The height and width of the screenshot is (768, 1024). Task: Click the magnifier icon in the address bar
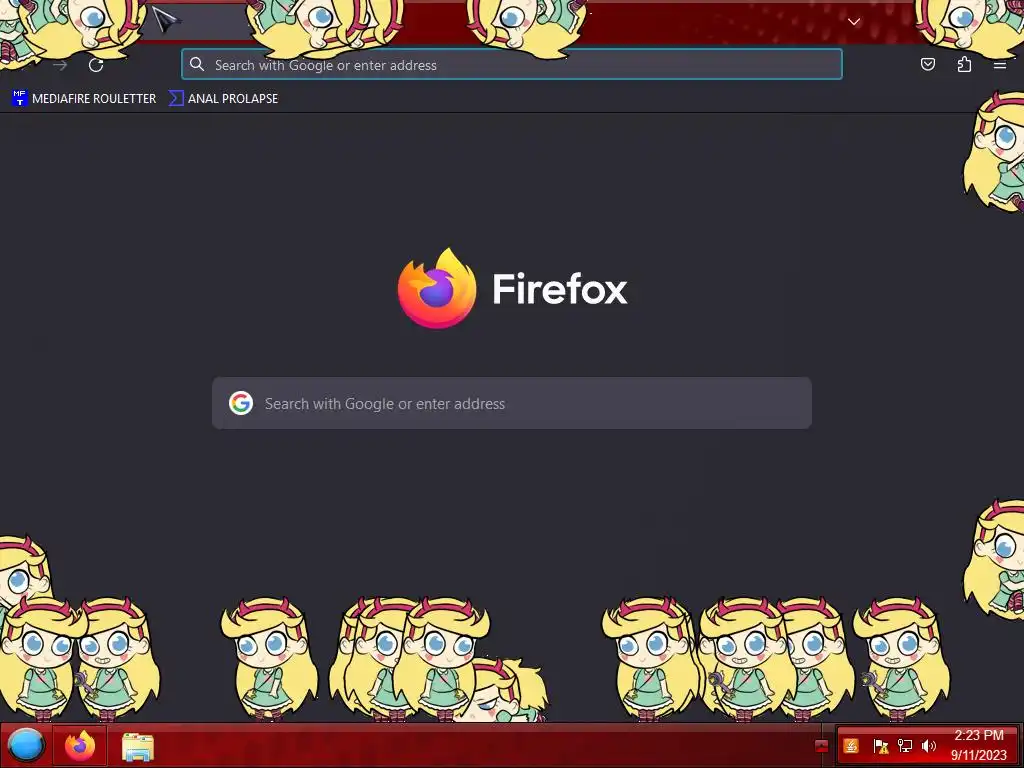[197, 64]
